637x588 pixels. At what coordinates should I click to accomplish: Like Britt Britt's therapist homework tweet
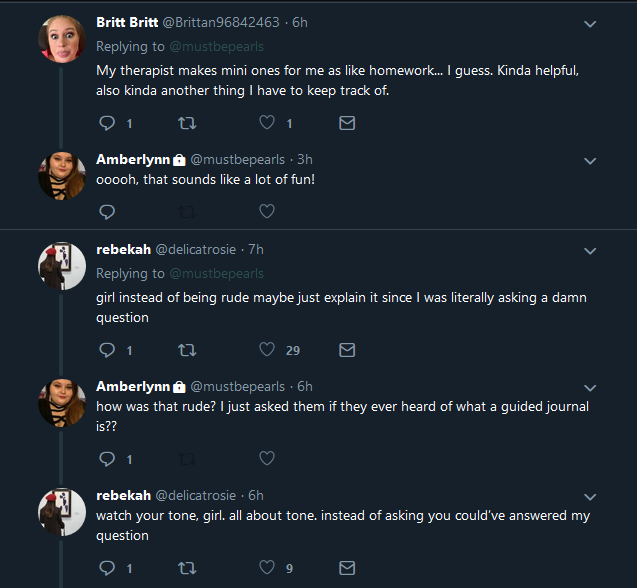[x=267, y=123]
